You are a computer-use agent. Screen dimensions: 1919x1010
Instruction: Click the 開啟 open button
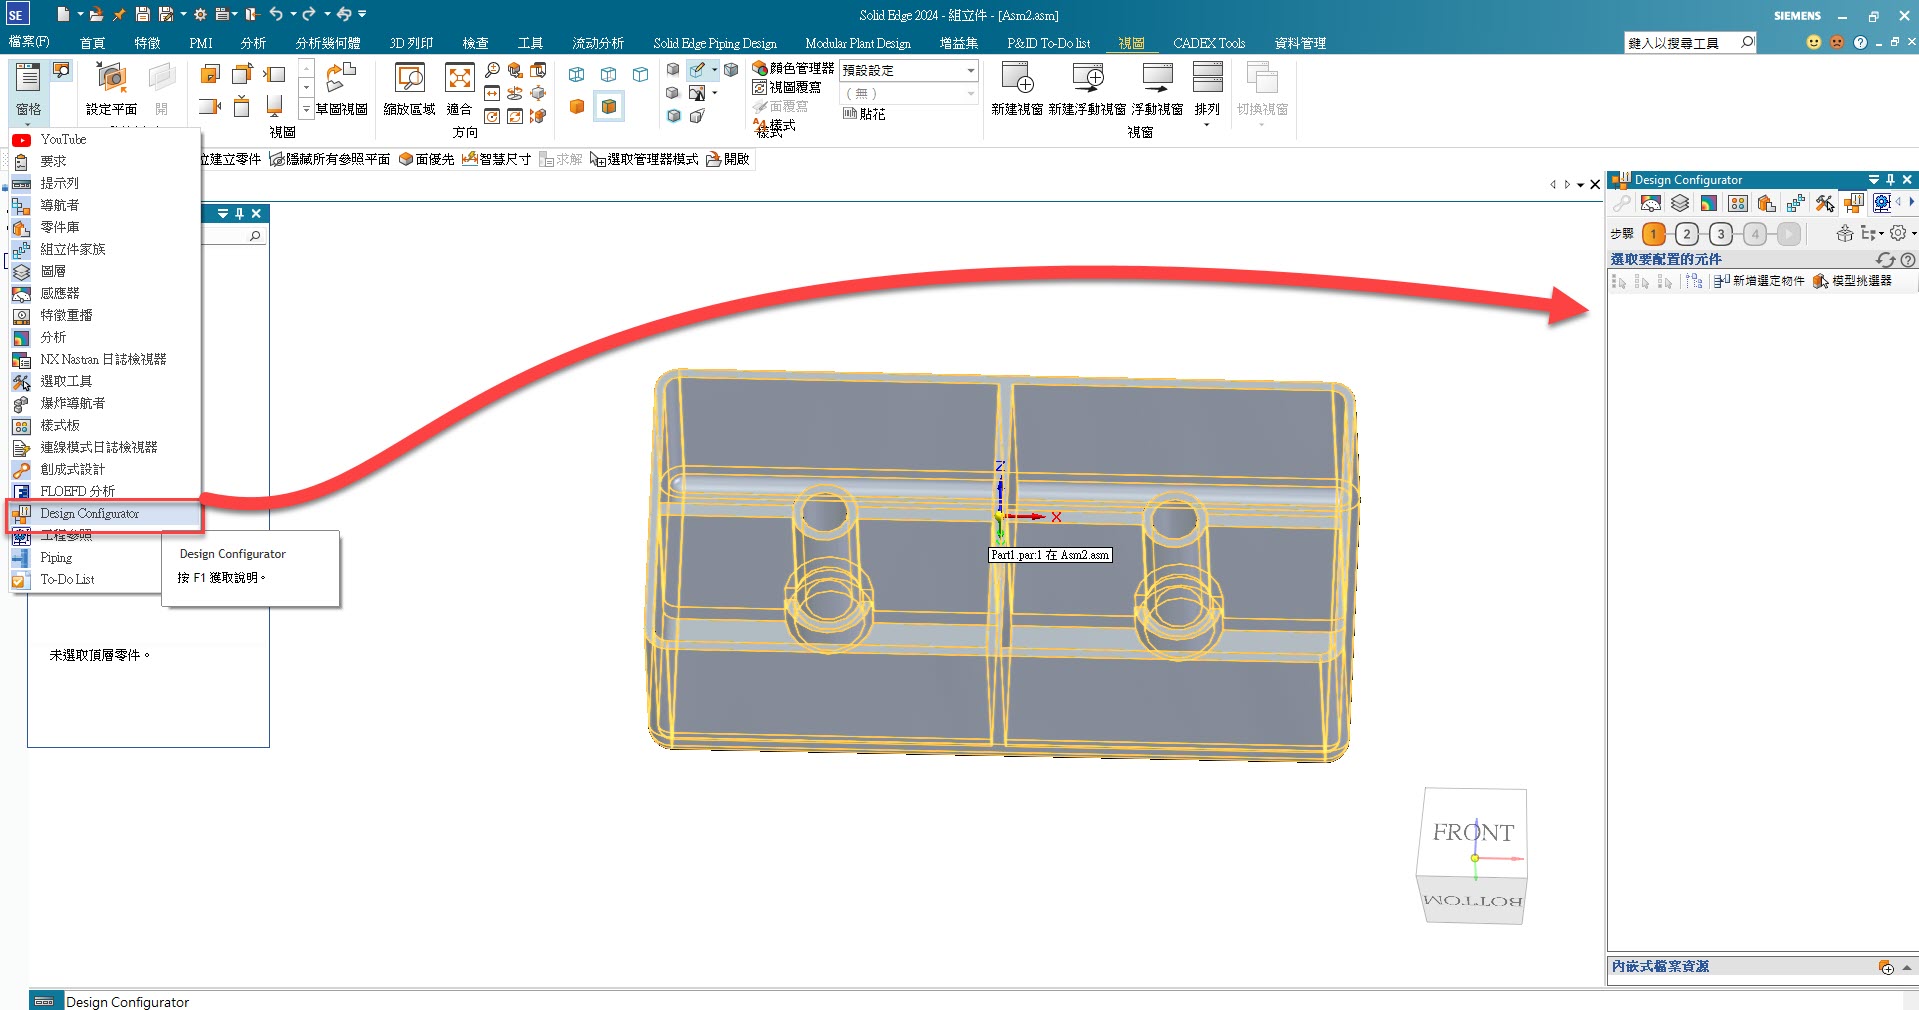pyautogui.click(x=728, y=159)
